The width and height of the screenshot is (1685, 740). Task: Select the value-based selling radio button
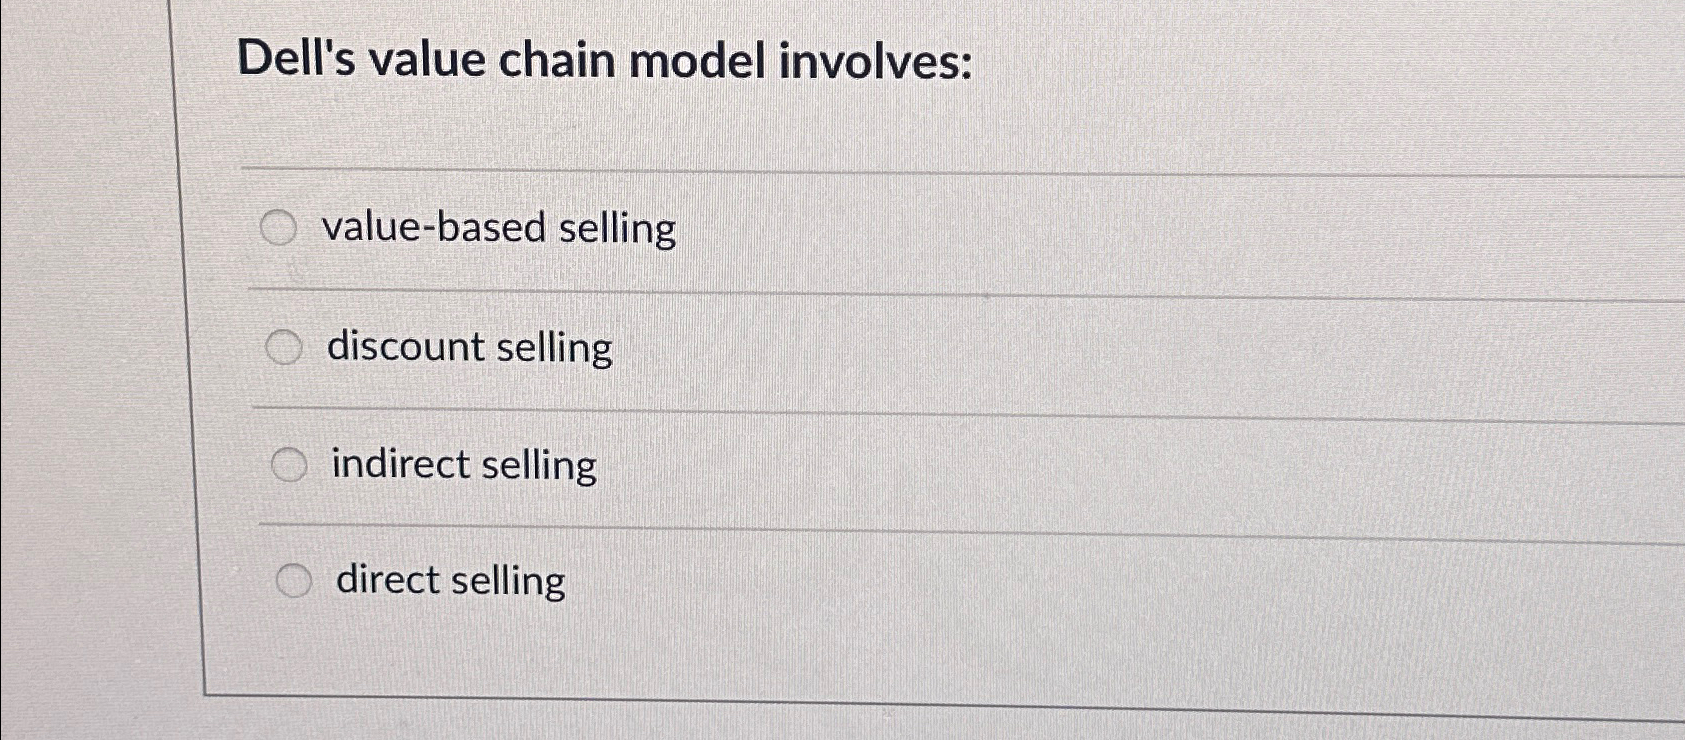[278, 229]
